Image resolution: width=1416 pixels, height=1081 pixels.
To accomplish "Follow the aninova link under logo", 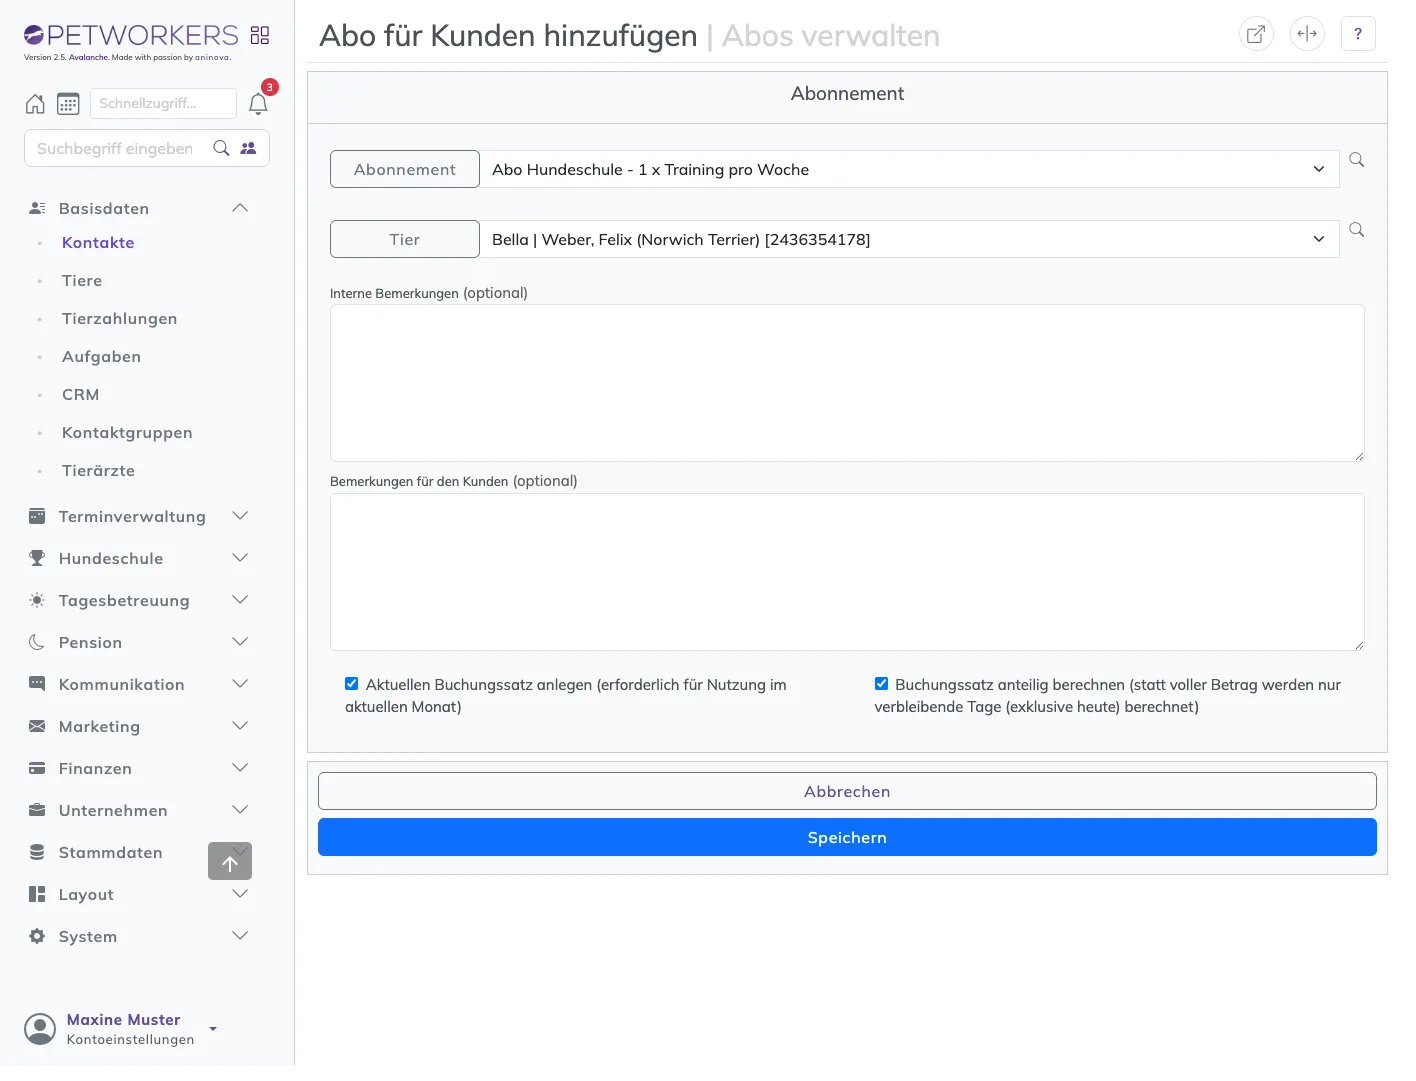I will point(212,58).
